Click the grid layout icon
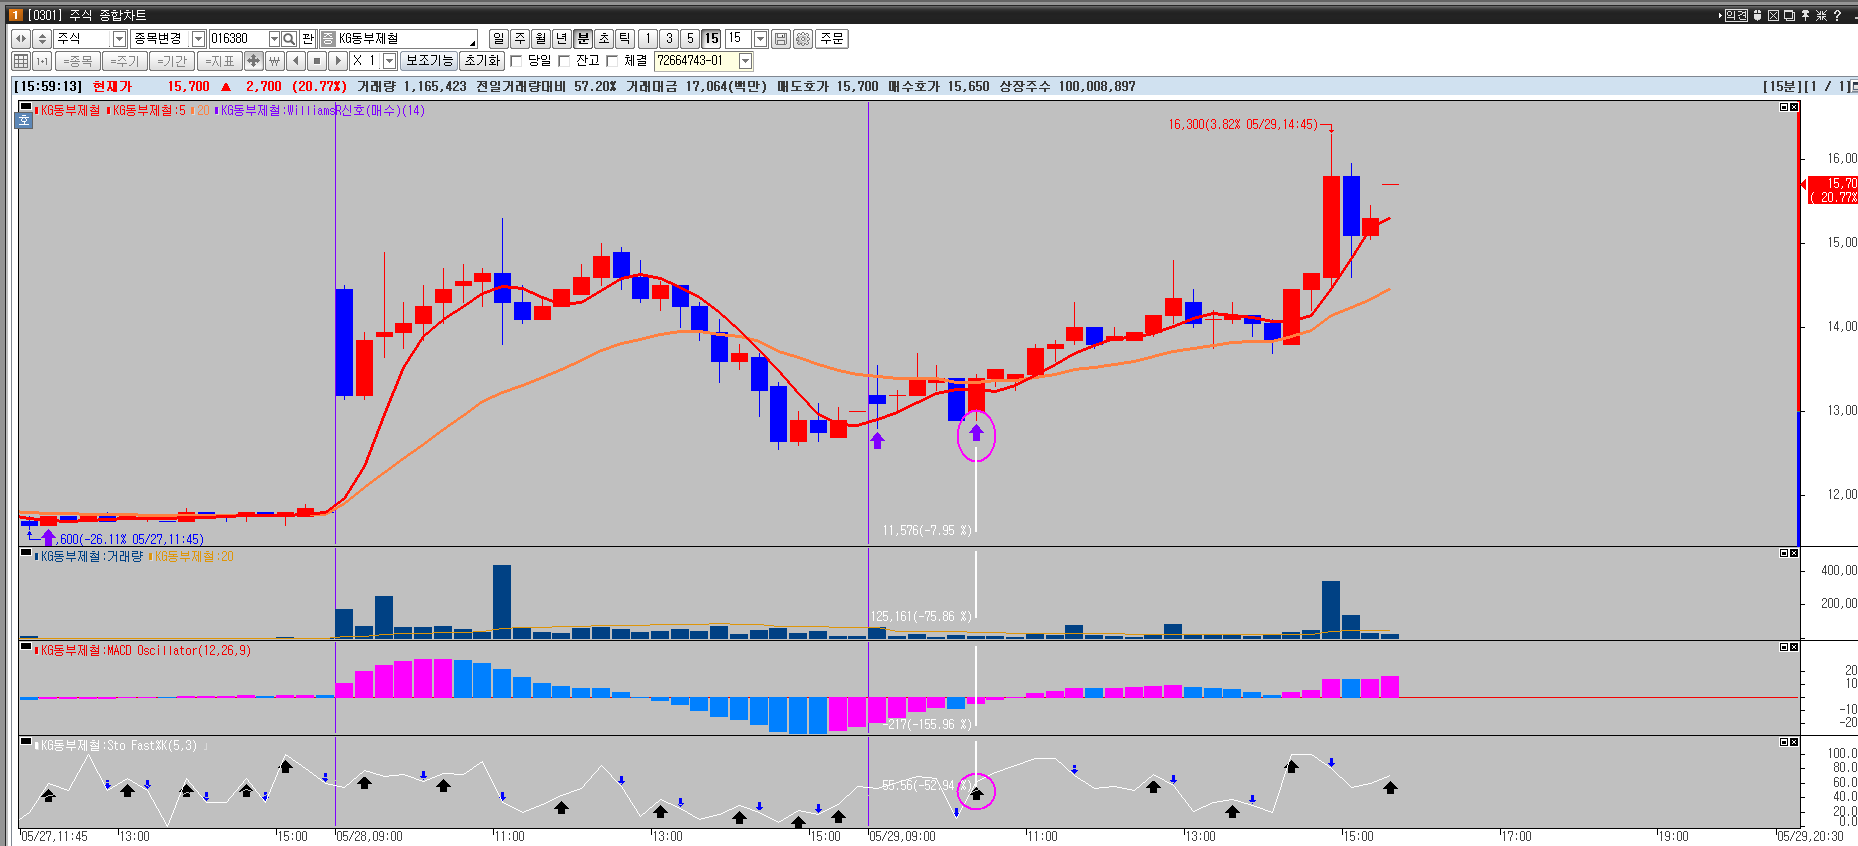Screen dimensions: 1858x846 pos(21,61)
